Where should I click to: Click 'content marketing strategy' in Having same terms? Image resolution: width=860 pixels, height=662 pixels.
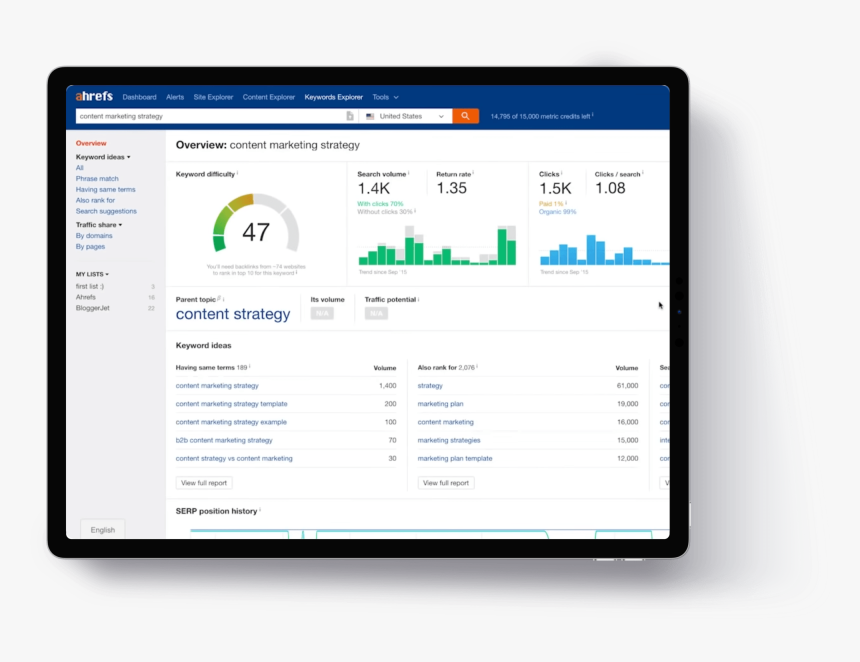point(217,386)
